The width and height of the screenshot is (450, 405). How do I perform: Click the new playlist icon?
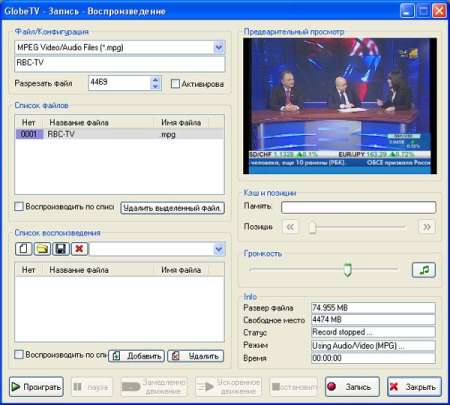point(23,249)
